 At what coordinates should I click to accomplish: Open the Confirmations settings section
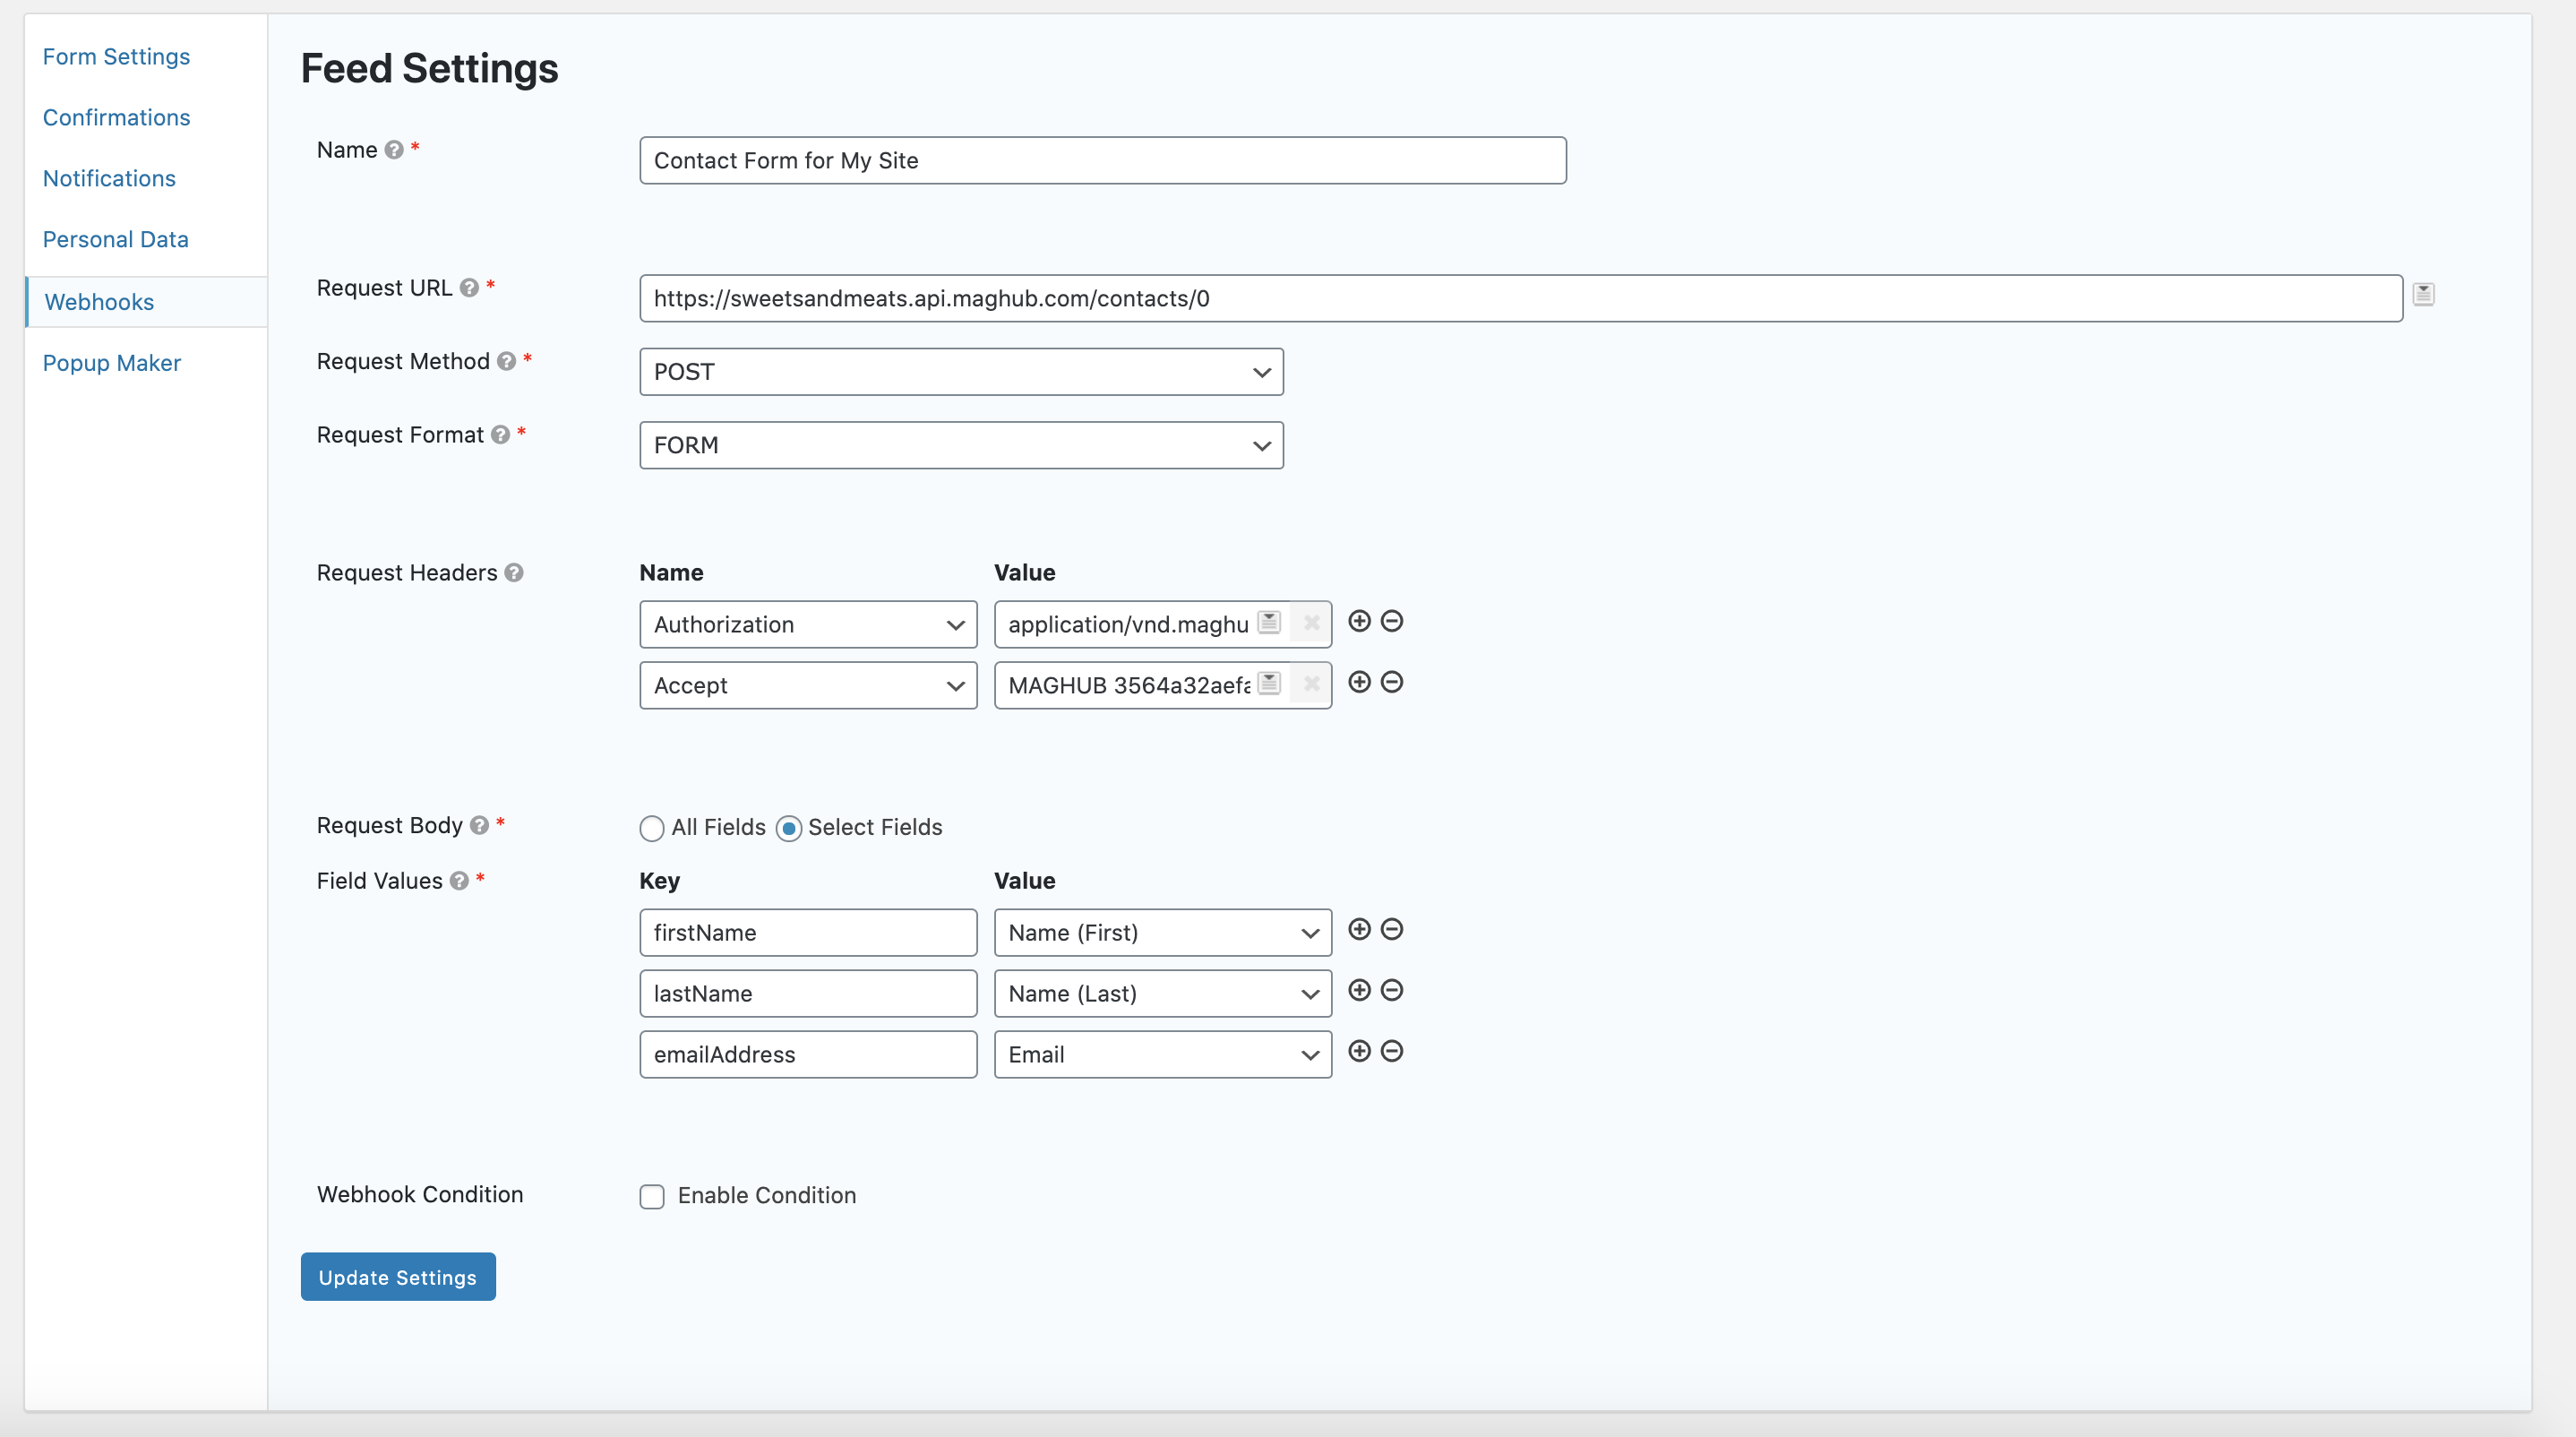click(x=116, y=117)
